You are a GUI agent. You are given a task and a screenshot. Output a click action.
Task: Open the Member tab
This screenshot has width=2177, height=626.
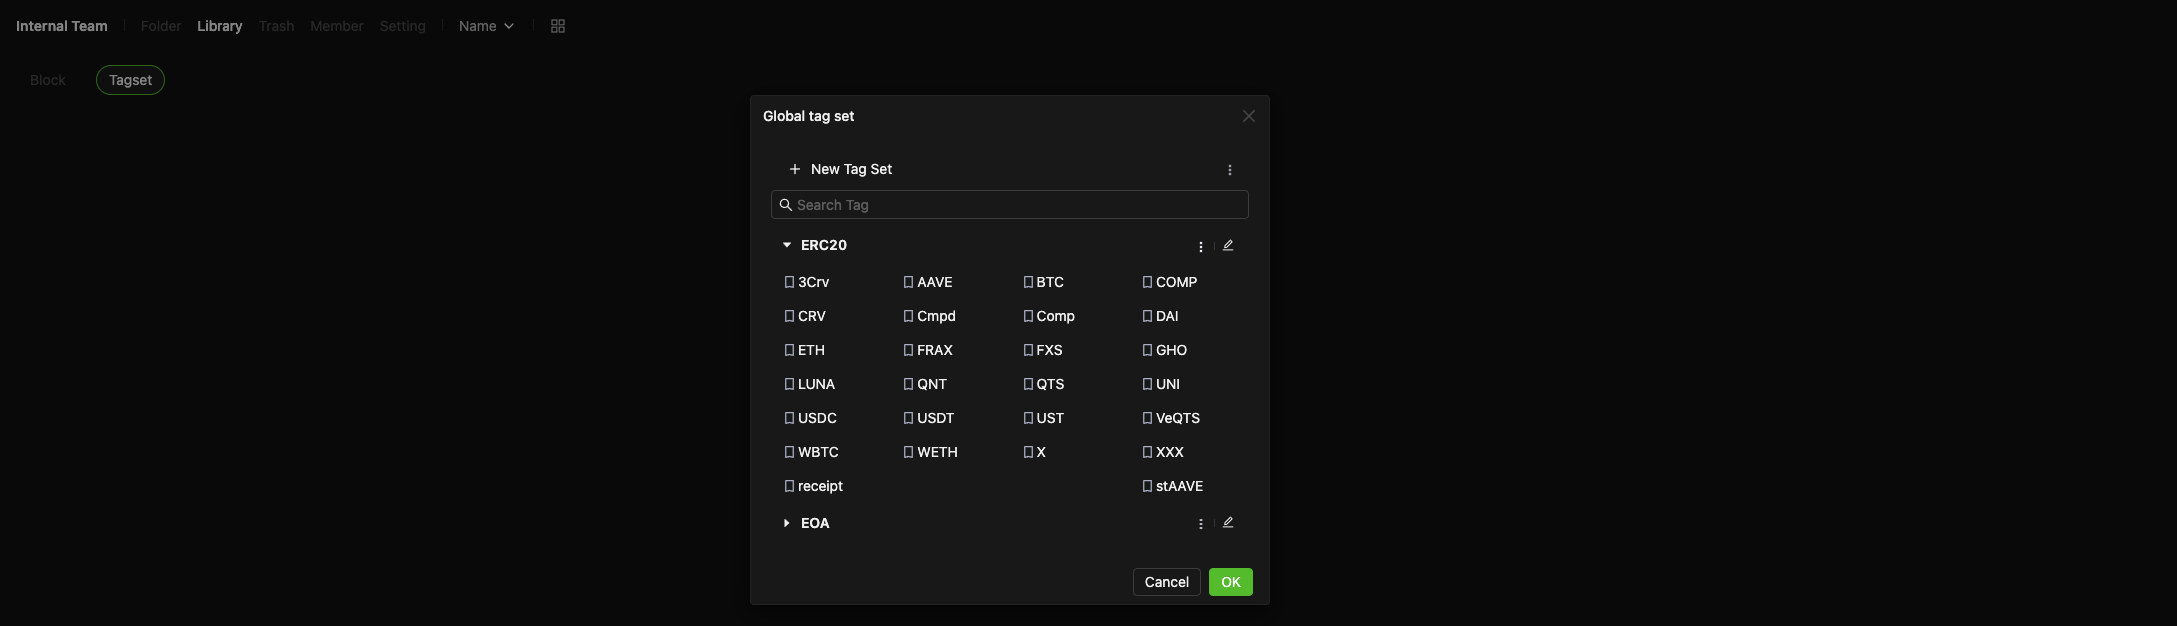tap(336, 26)
